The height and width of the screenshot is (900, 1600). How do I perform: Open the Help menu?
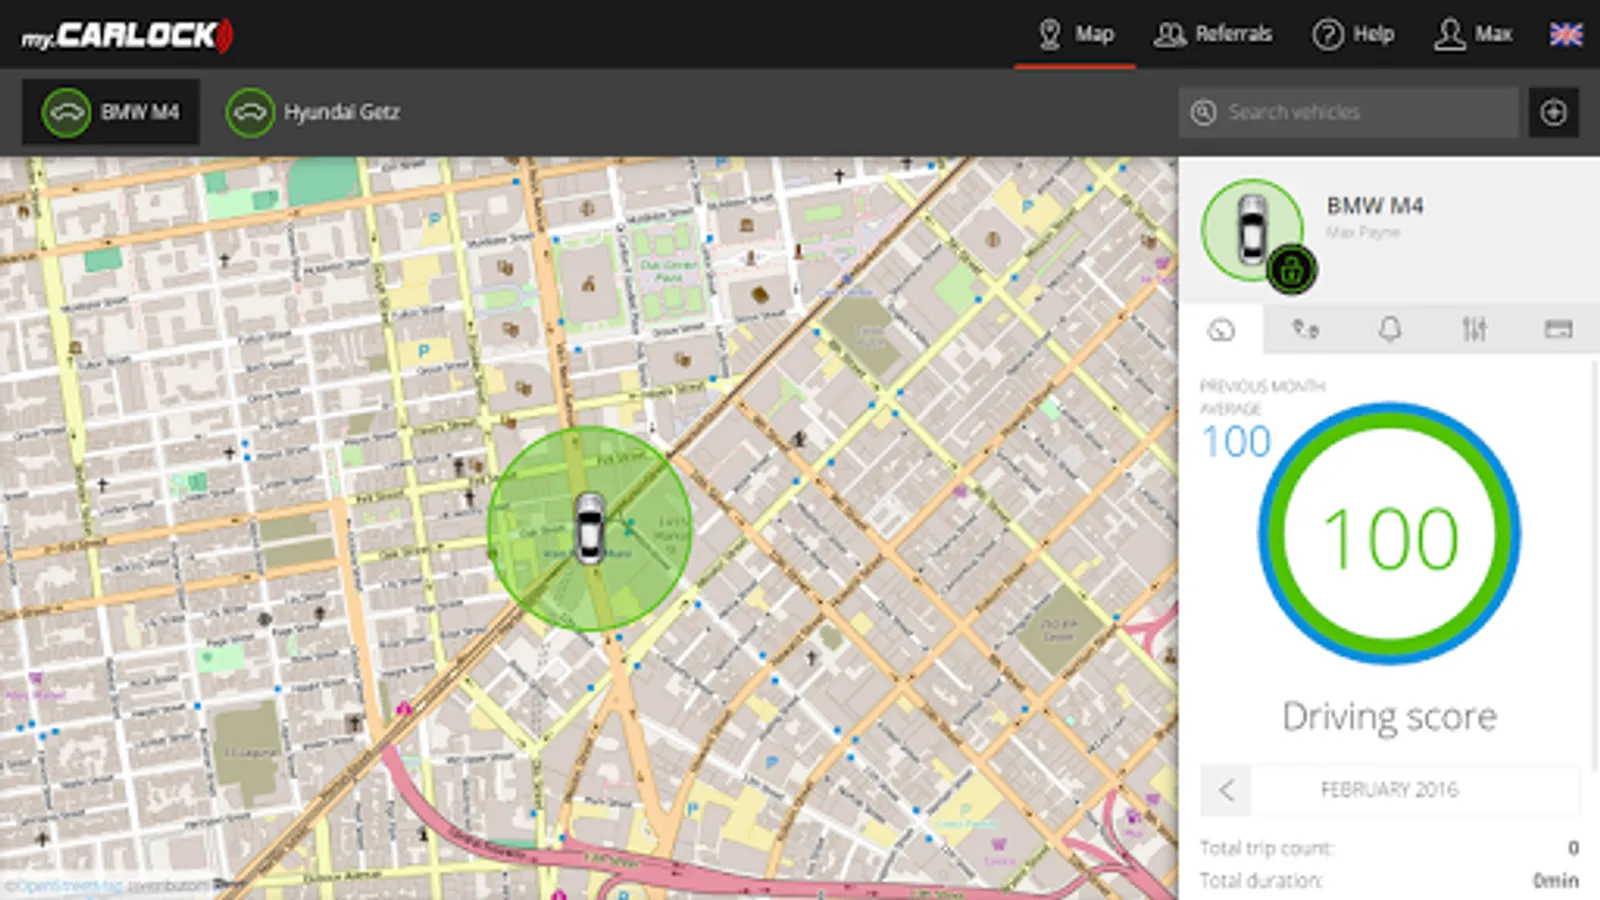[x=1353, y=34]
